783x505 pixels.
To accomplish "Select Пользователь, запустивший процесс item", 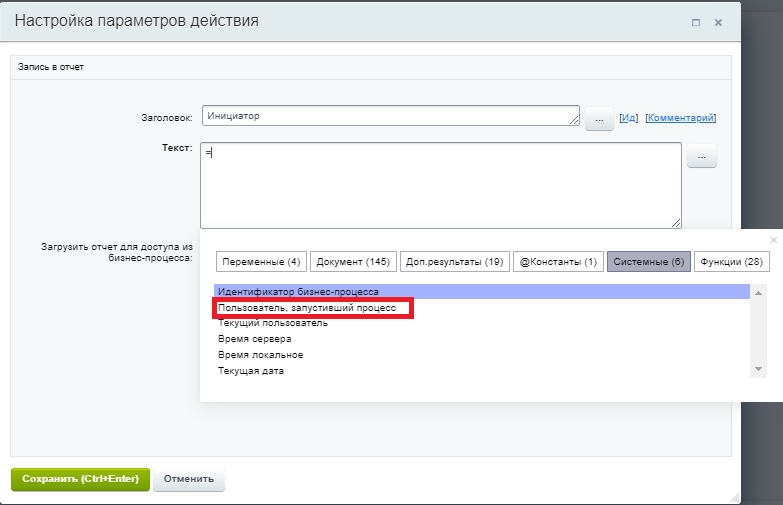I will 482,308.
